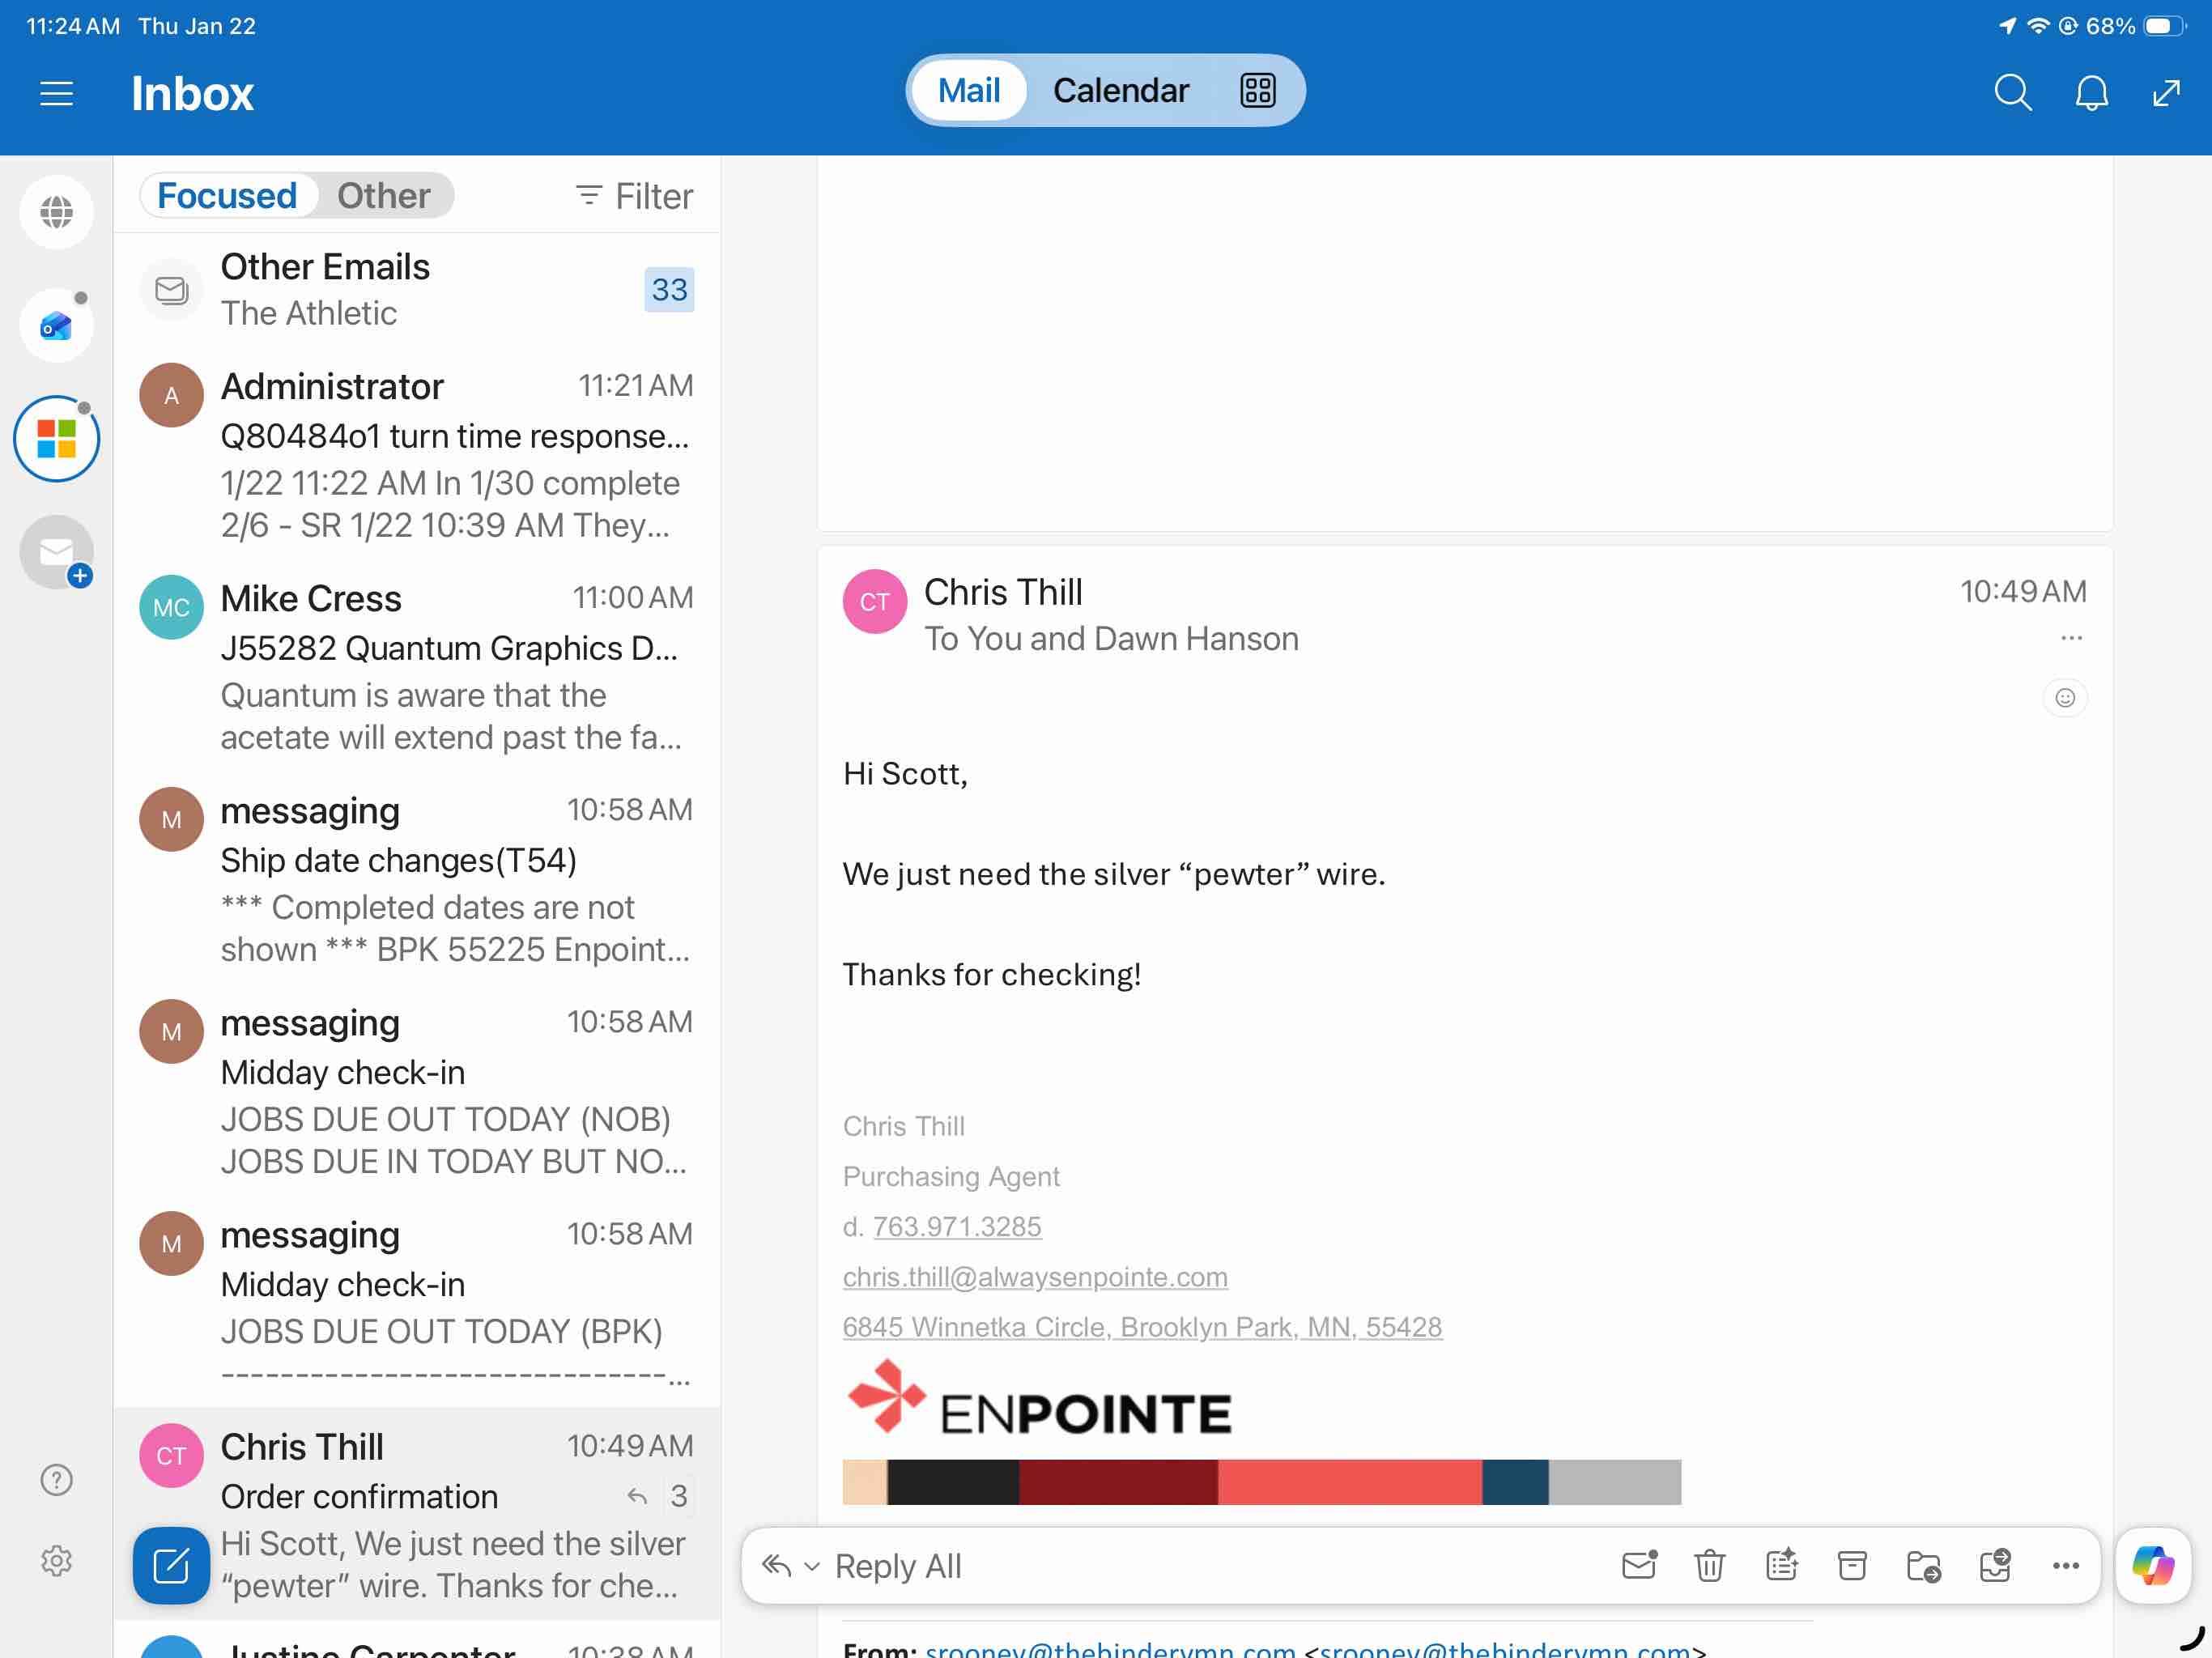Delete message with trash icon
The height and width of the screenshot is (1658, 2212).
(1709, 1565)
